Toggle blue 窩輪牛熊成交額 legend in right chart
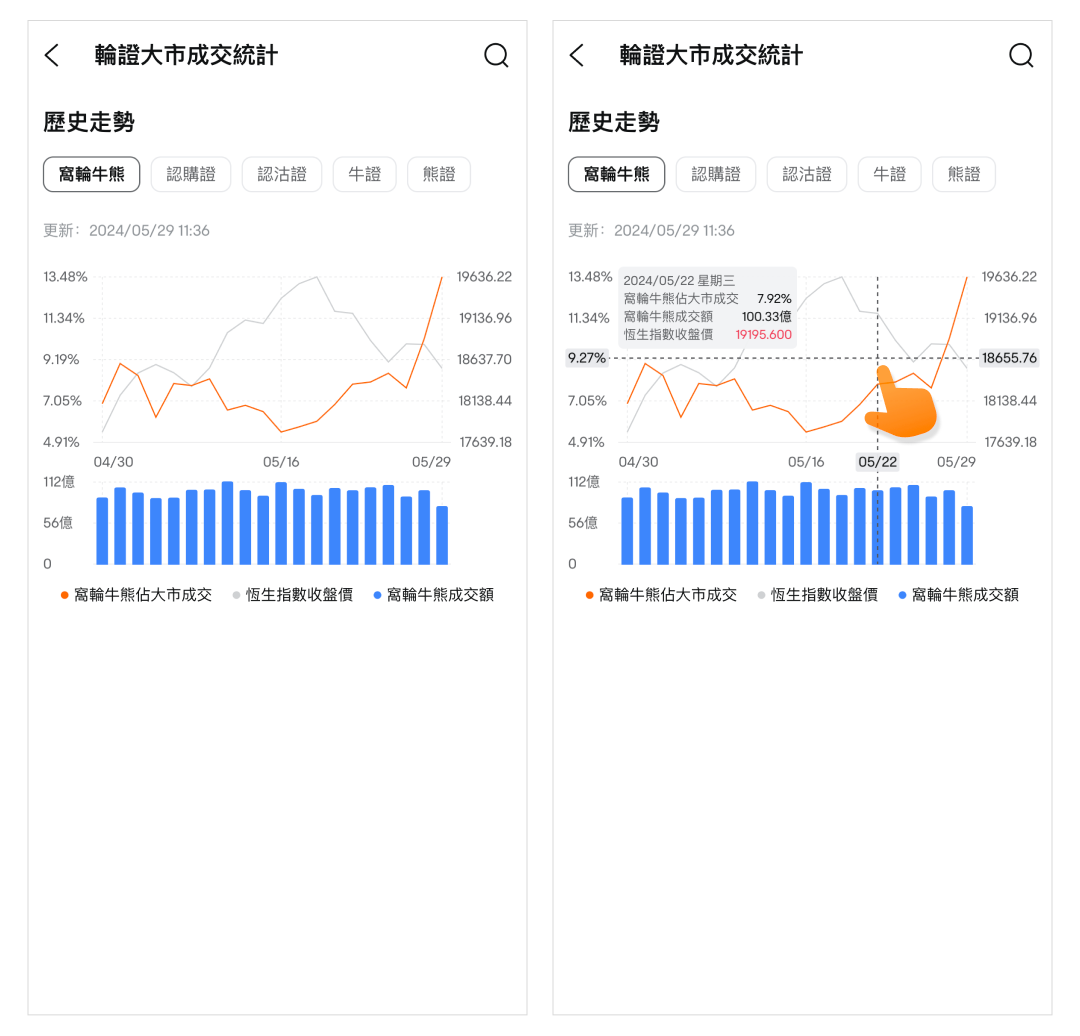Screen dimensions: 1080x1036 pyautogui.click(x=959, y=595)
